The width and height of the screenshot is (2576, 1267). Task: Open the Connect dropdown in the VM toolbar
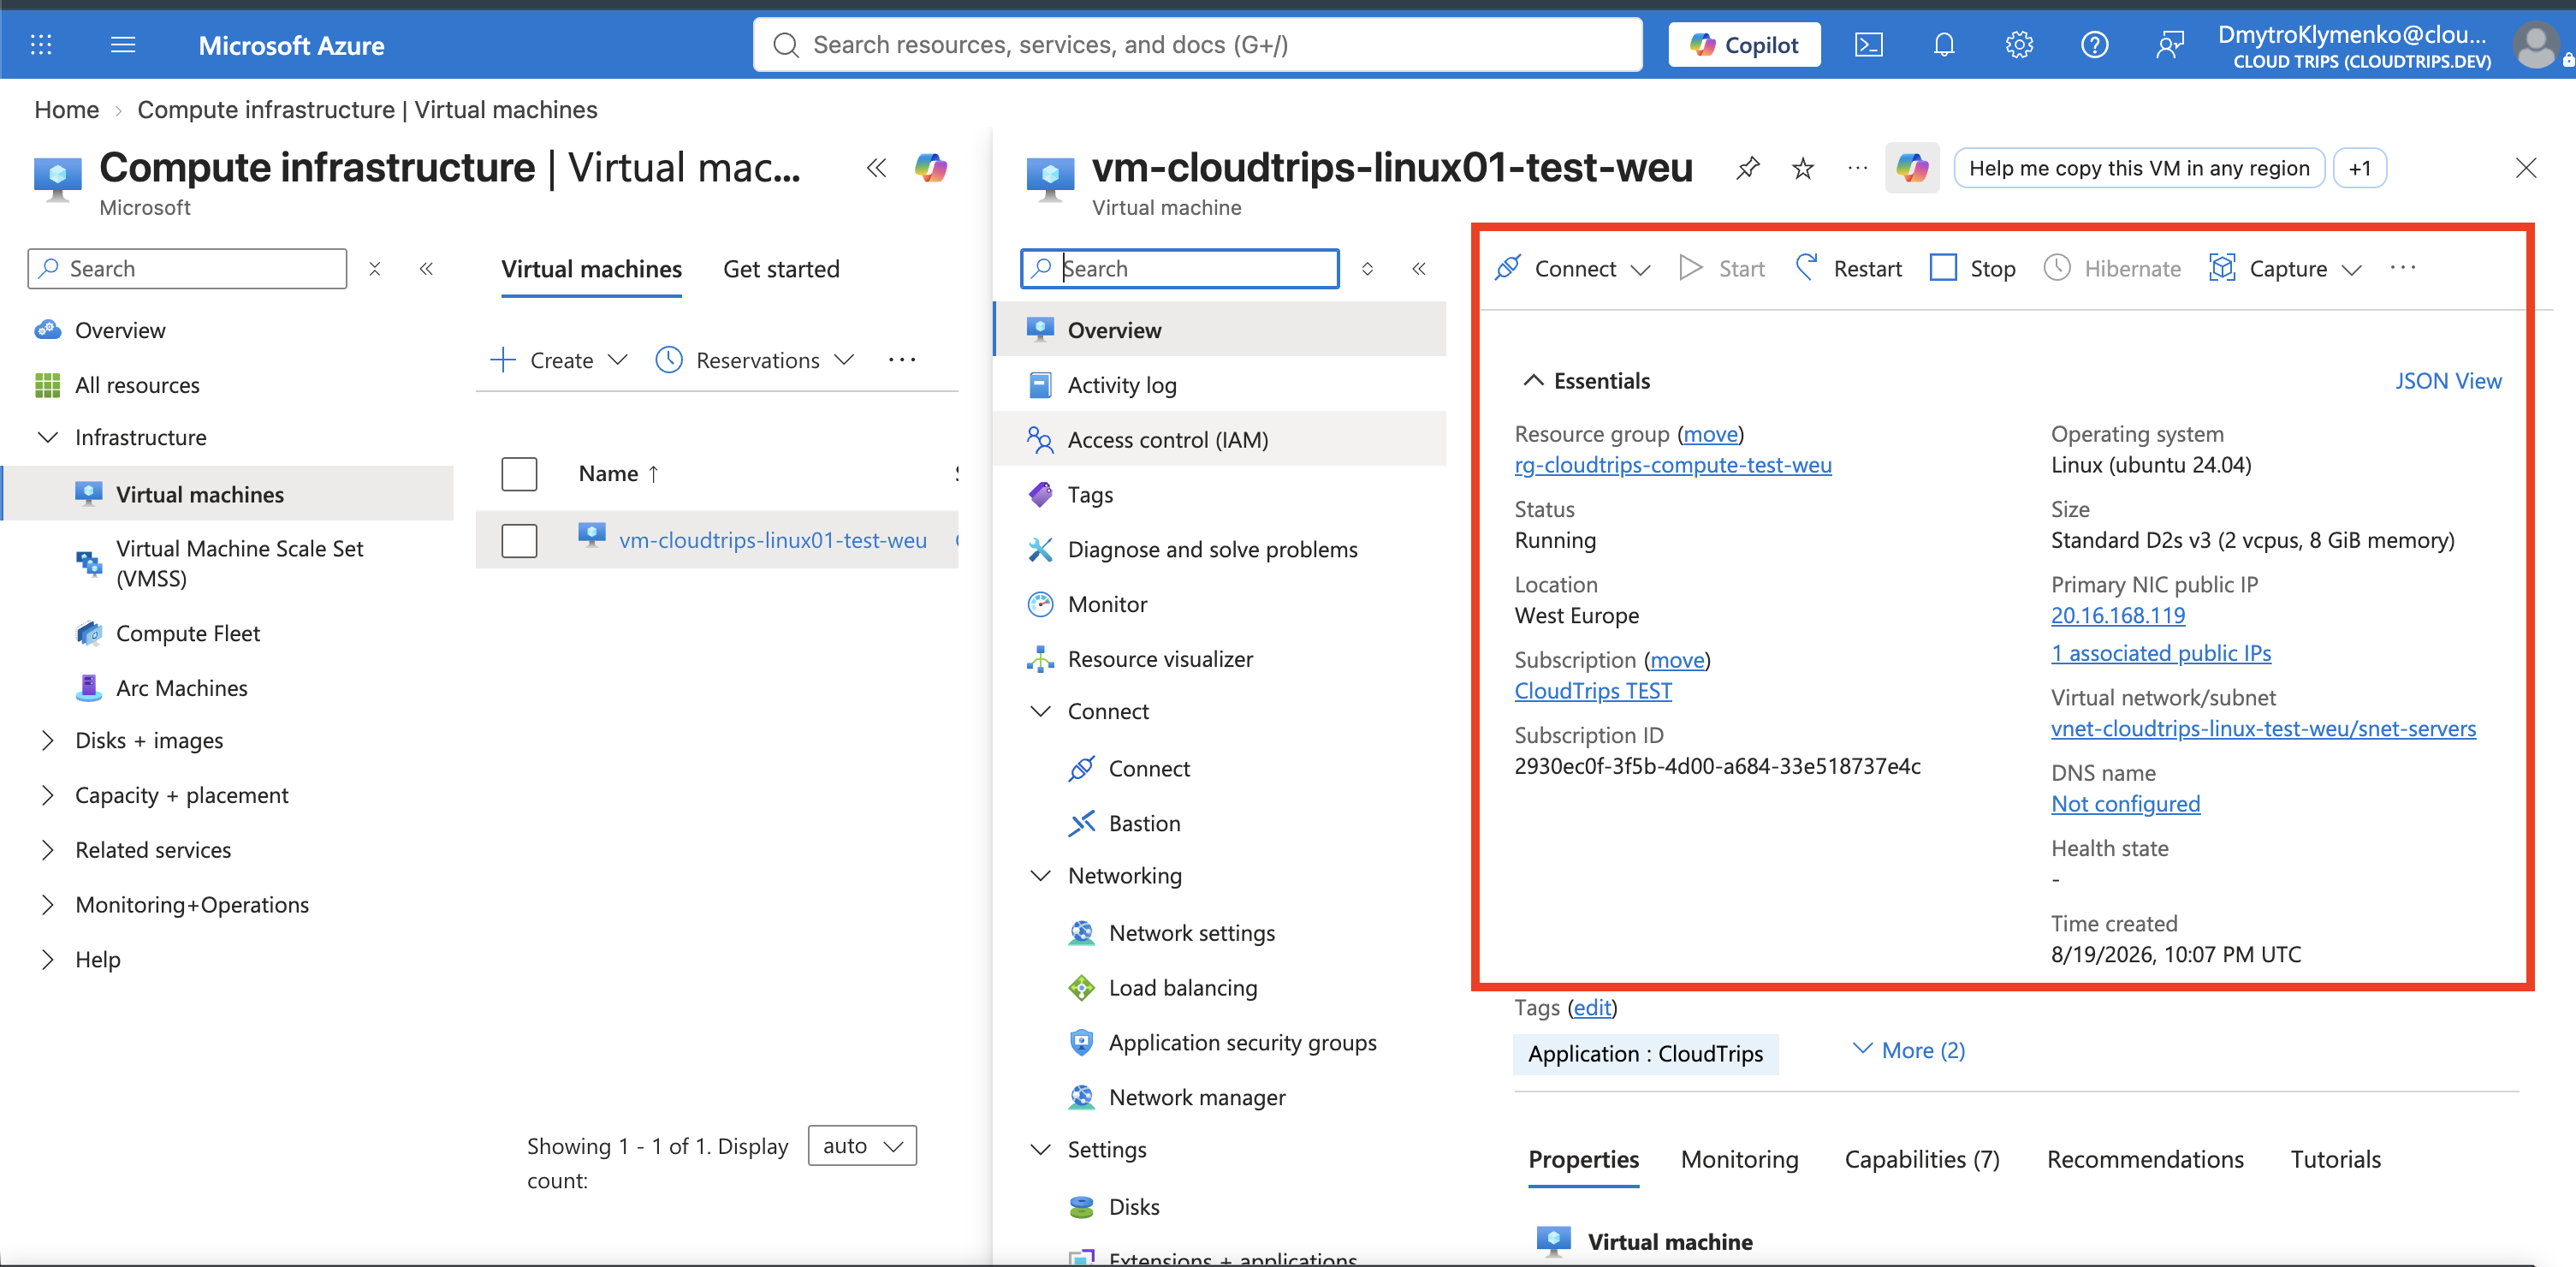point(1571,269)
